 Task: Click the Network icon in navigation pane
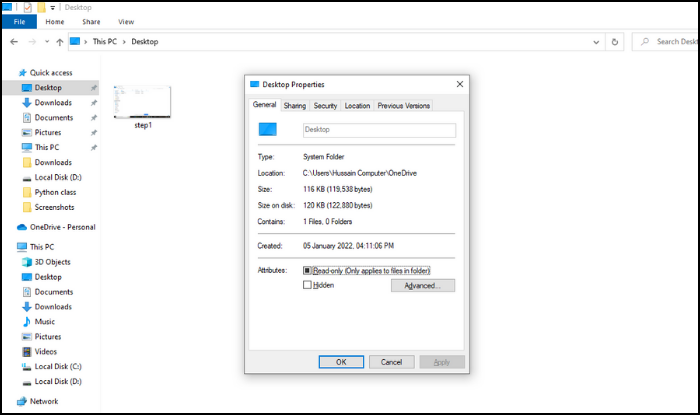22,401
